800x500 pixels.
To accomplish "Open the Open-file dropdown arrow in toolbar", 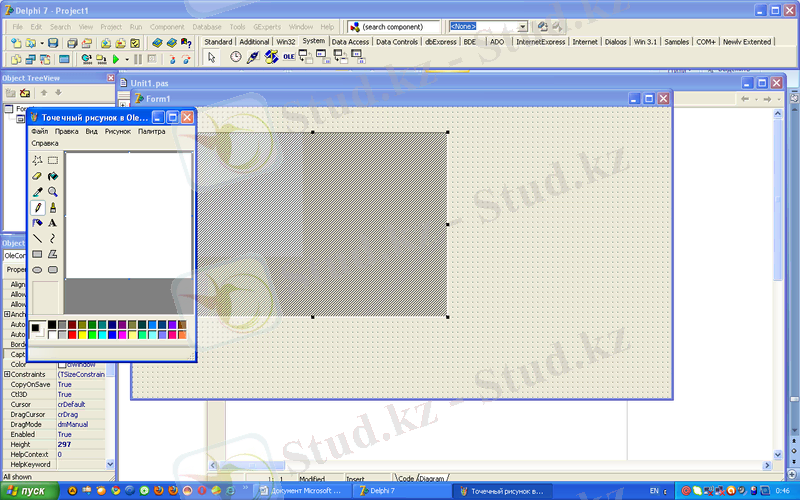I will [42, 43].
